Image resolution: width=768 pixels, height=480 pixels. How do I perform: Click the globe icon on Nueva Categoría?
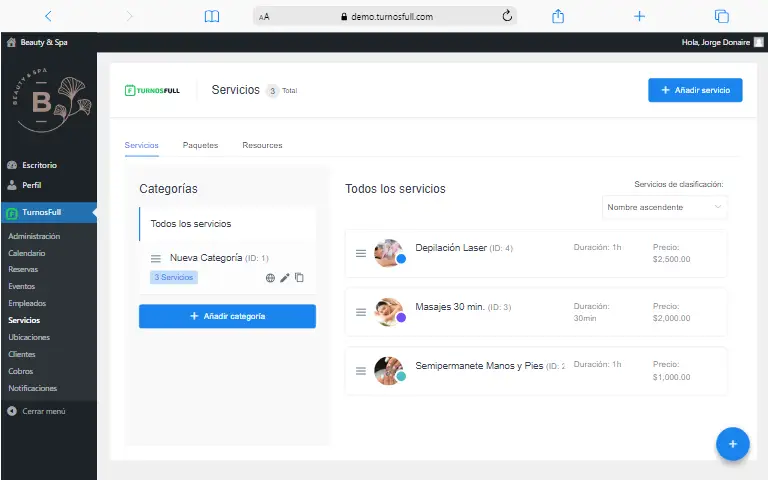[270, 278]
